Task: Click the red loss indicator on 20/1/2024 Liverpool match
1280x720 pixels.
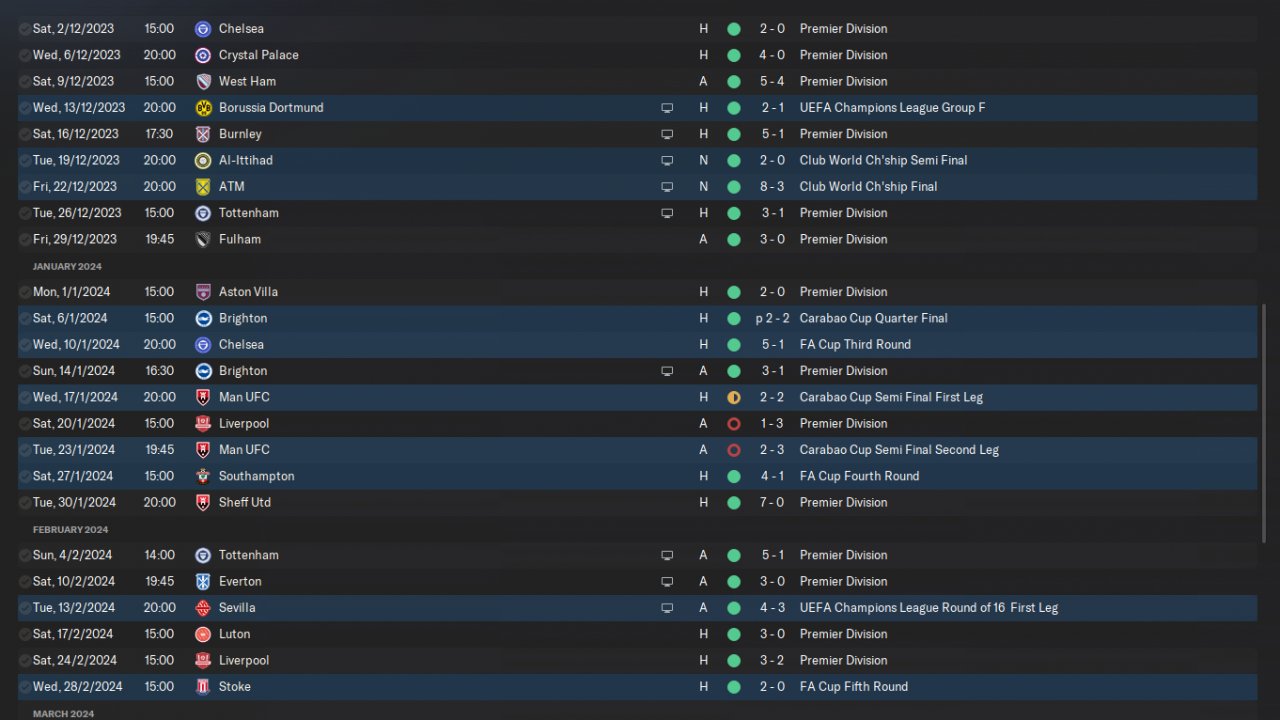Action: click(734, 424)
